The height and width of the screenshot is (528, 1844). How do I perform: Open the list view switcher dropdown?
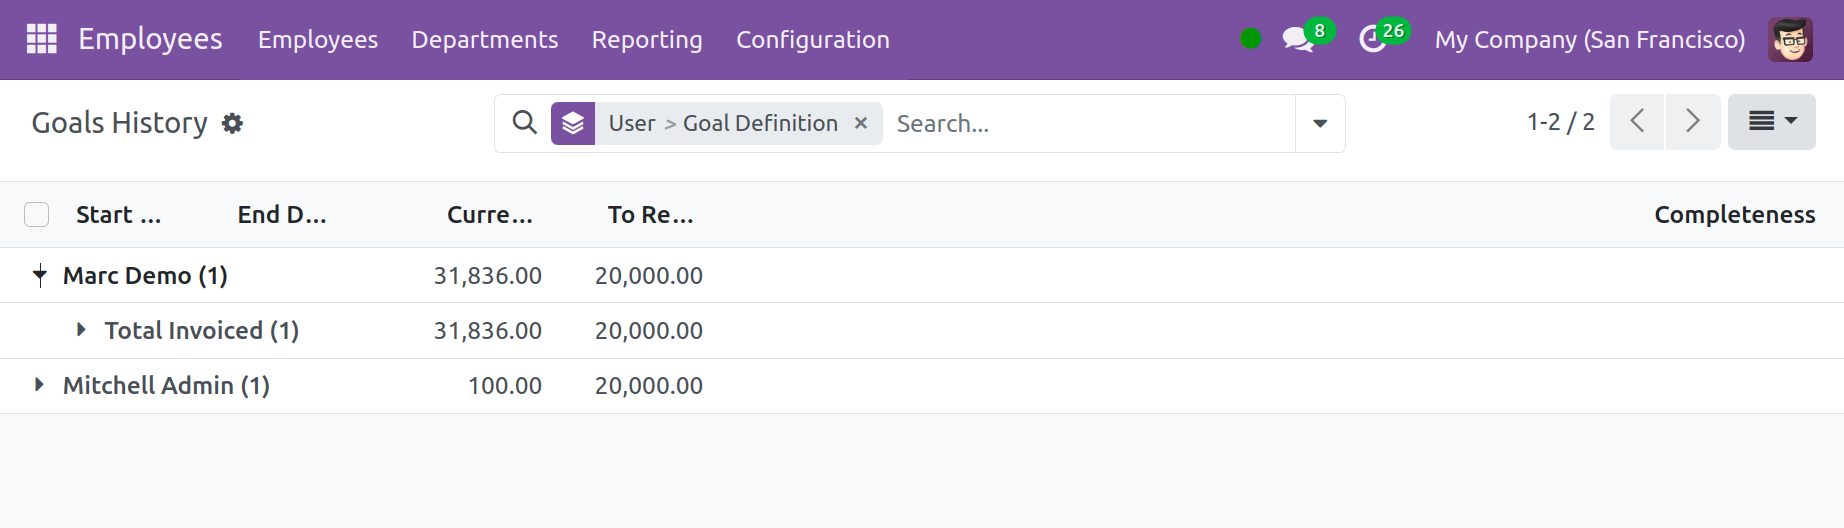pos(1772,122)
